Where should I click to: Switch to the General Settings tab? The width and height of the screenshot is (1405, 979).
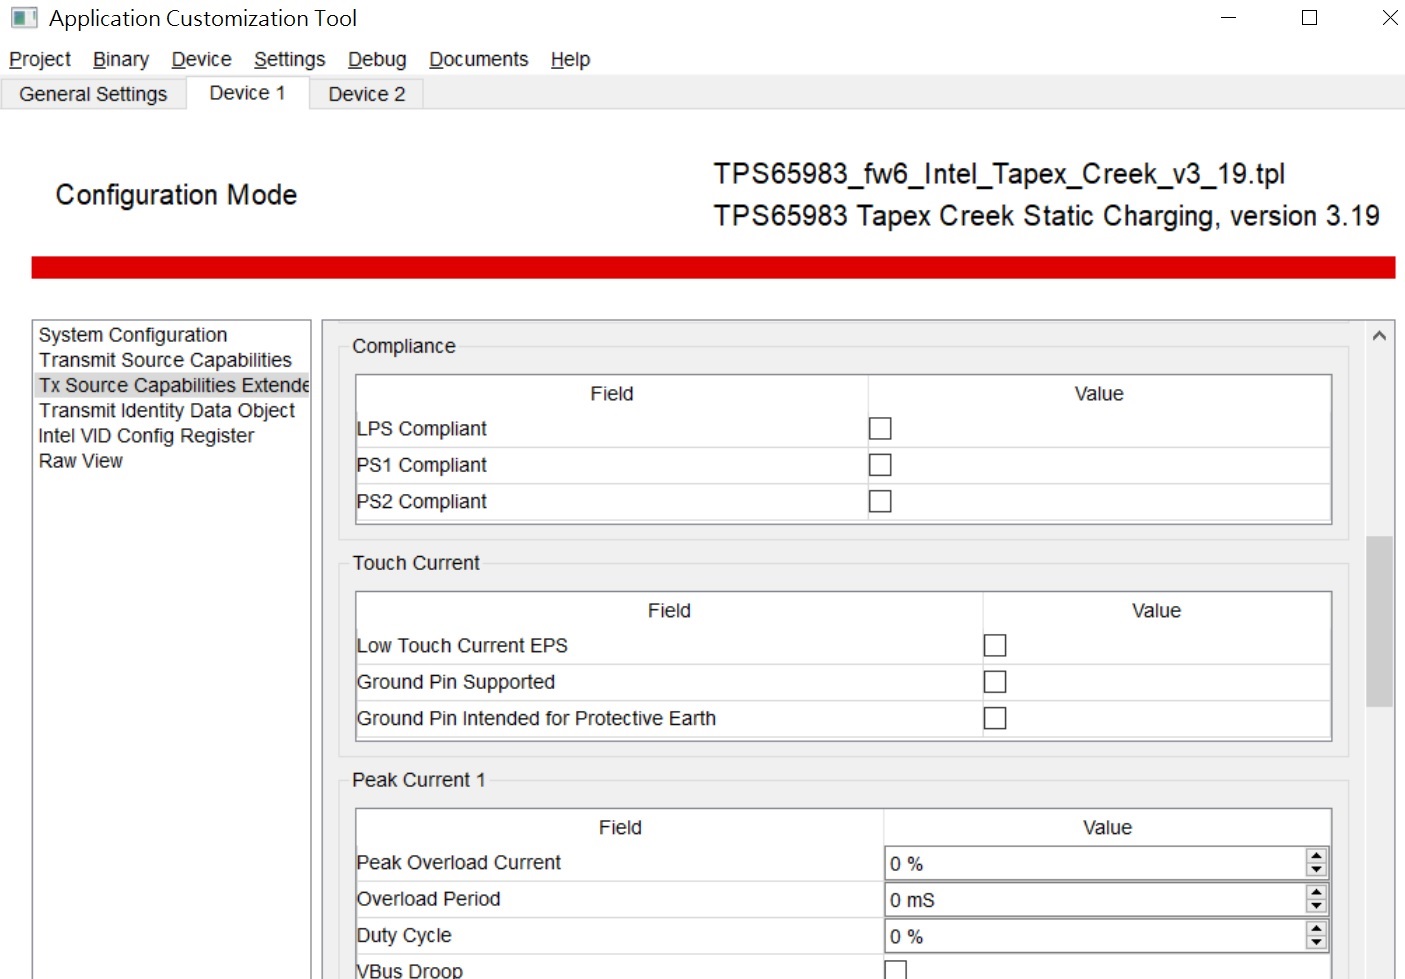[93, 94]
